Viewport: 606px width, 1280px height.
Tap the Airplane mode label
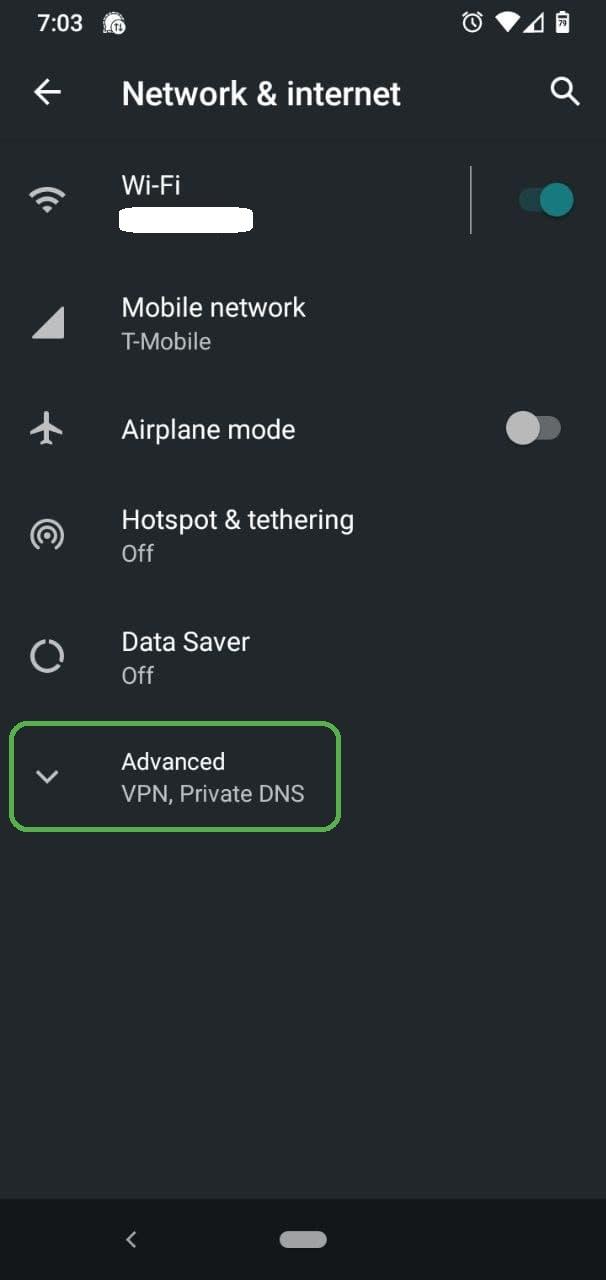pos(208,430)
